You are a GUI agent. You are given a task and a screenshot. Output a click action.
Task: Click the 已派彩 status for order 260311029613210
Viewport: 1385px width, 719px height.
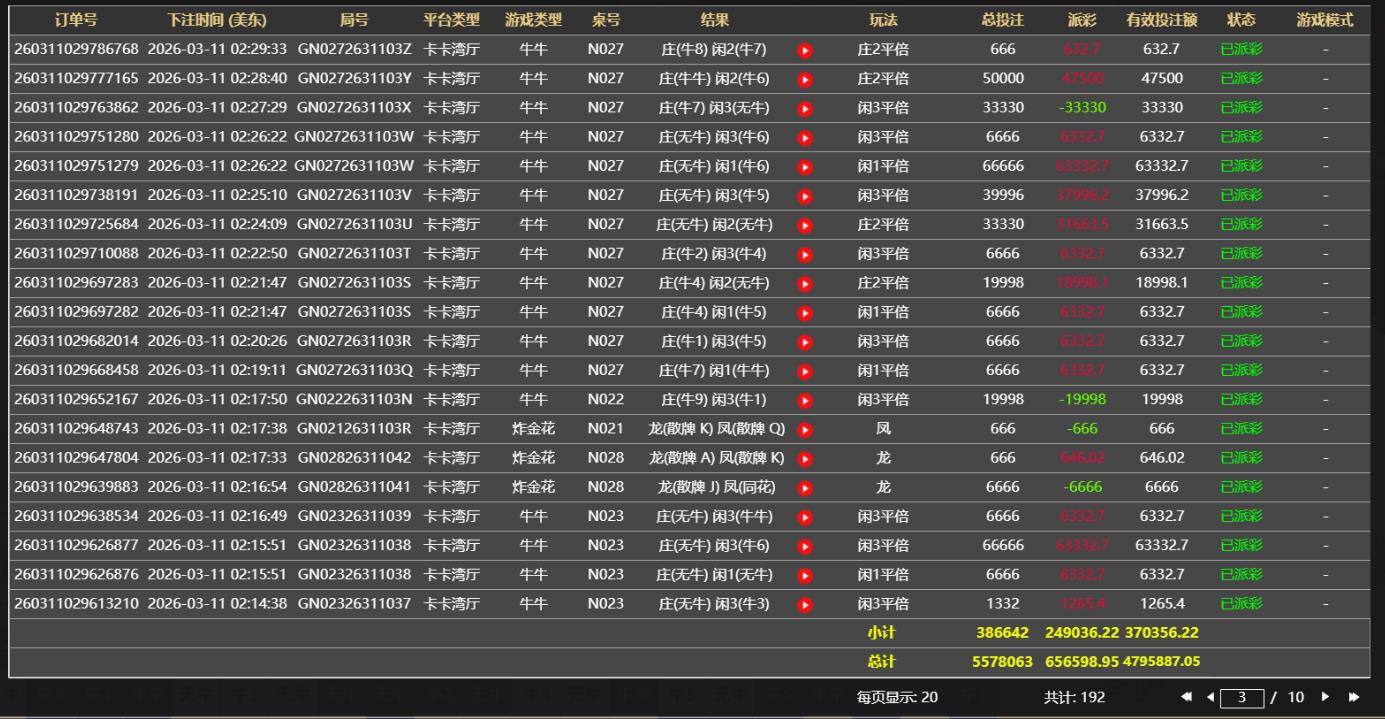pyautogui.click(x=1241, y=604)
